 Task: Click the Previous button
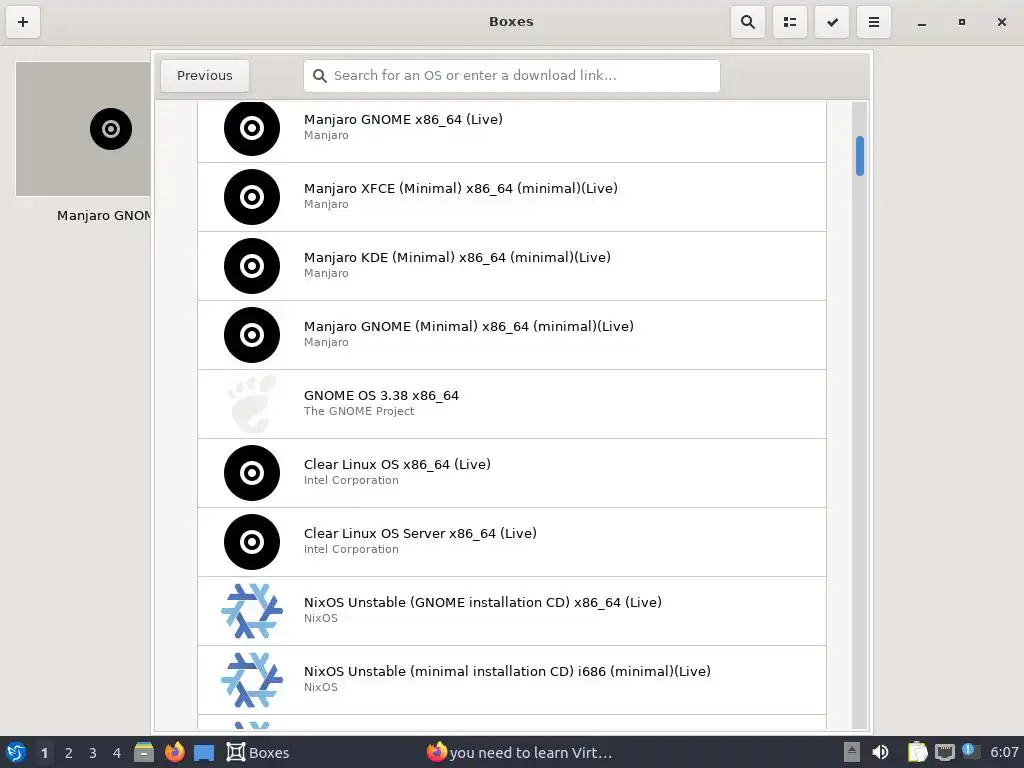click(x=205, y=76)
